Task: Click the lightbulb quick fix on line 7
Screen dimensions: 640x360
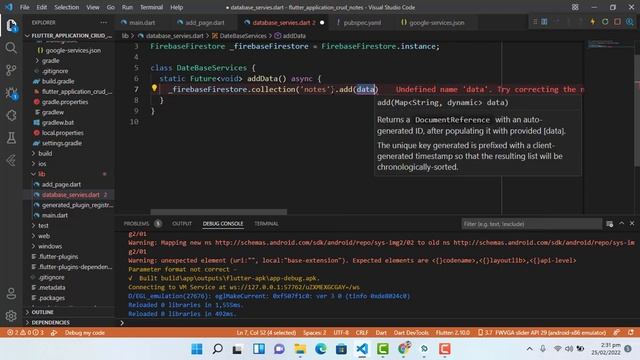Action: tap(154, 88)
